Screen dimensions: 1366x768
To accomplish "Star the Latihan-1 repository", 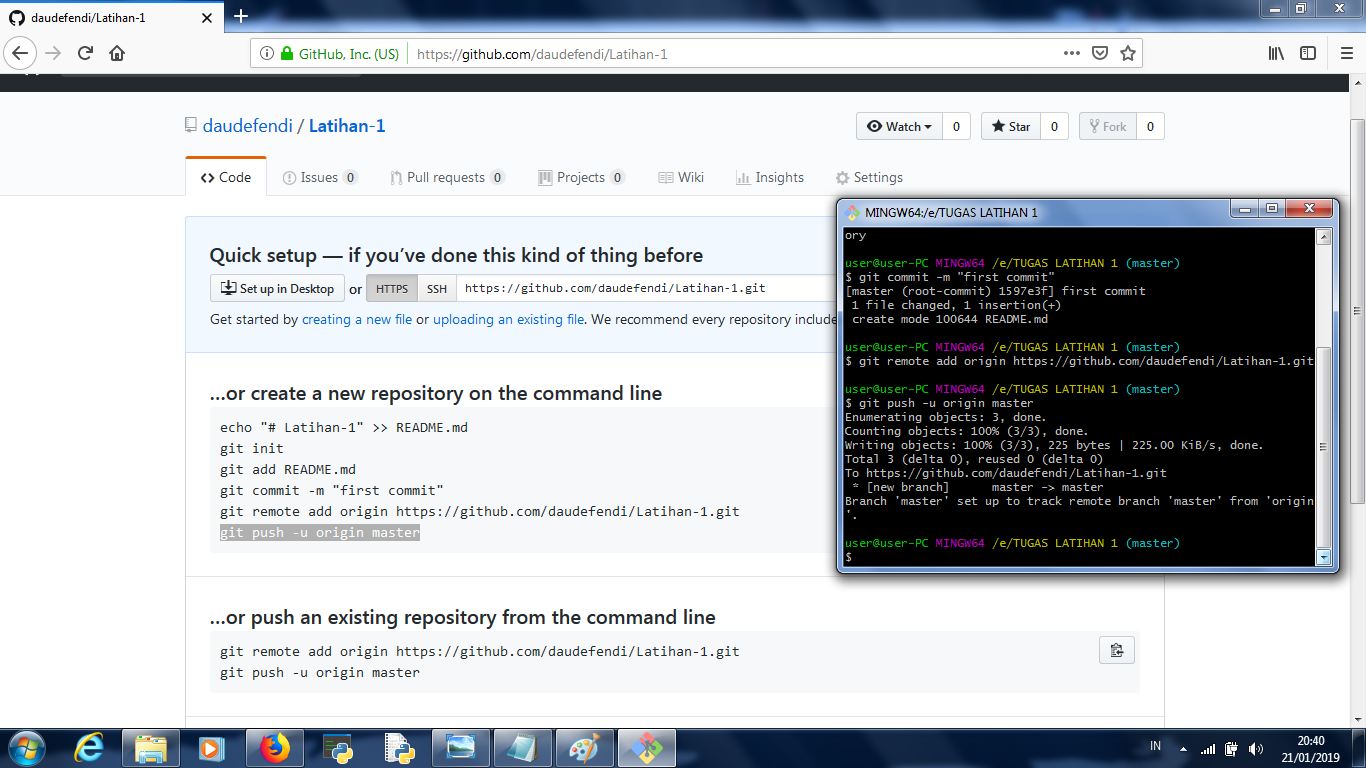I will point(1011,126).
